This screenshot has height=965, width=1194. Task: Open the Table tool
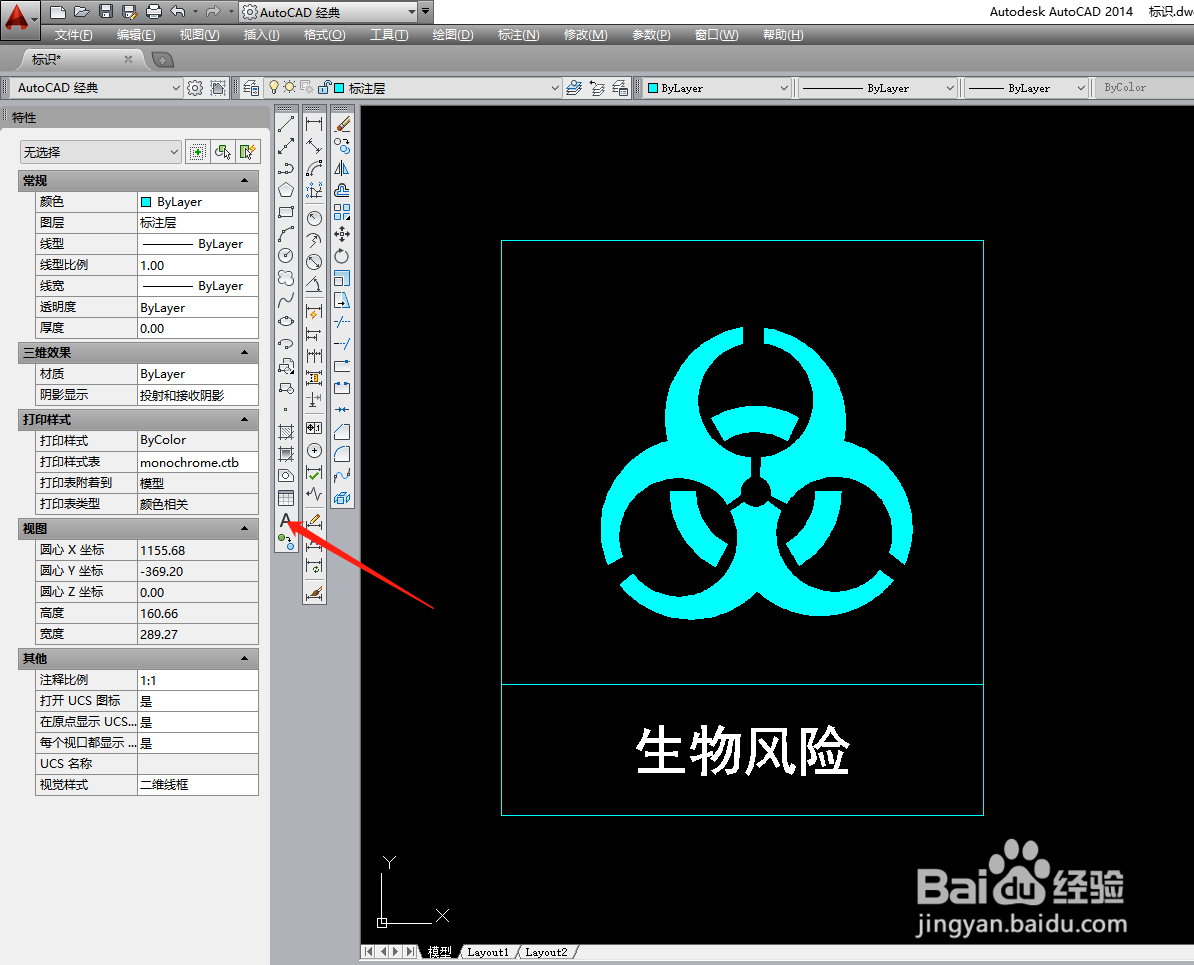coord(286,498)
